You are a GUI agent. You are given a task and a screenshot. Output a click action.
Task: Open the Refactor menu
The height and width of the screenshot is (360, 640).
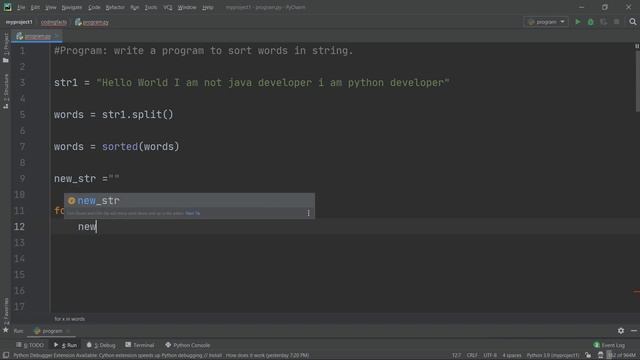click(115, 7)
